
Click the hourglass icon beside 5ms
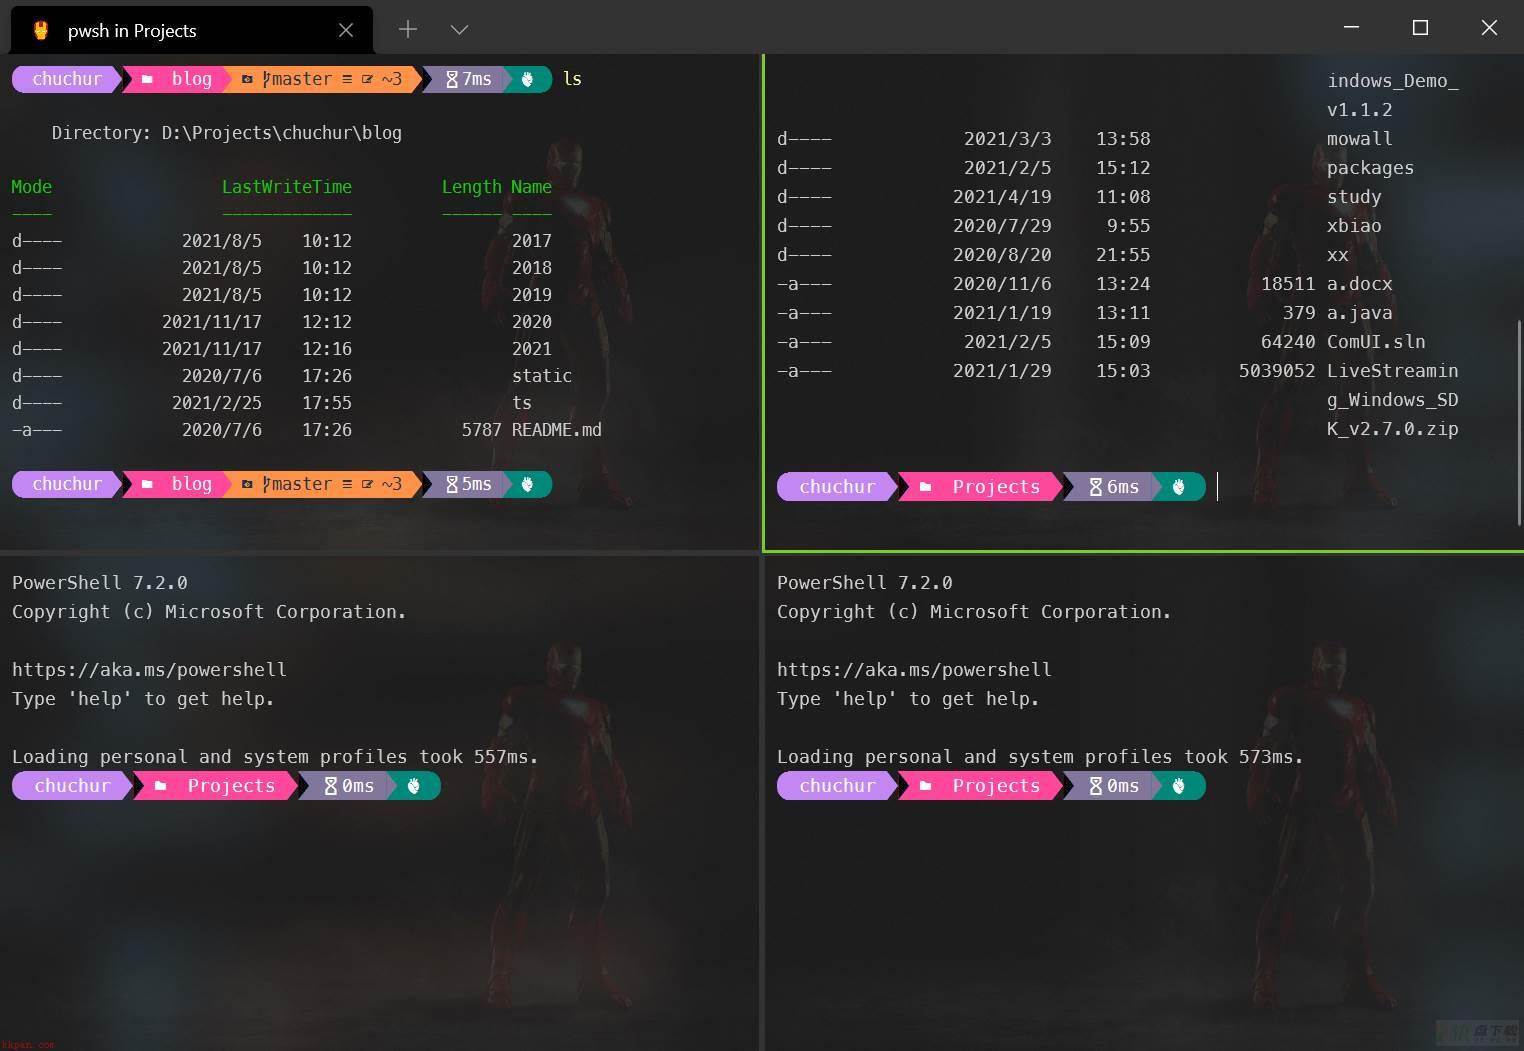(452, 484)
